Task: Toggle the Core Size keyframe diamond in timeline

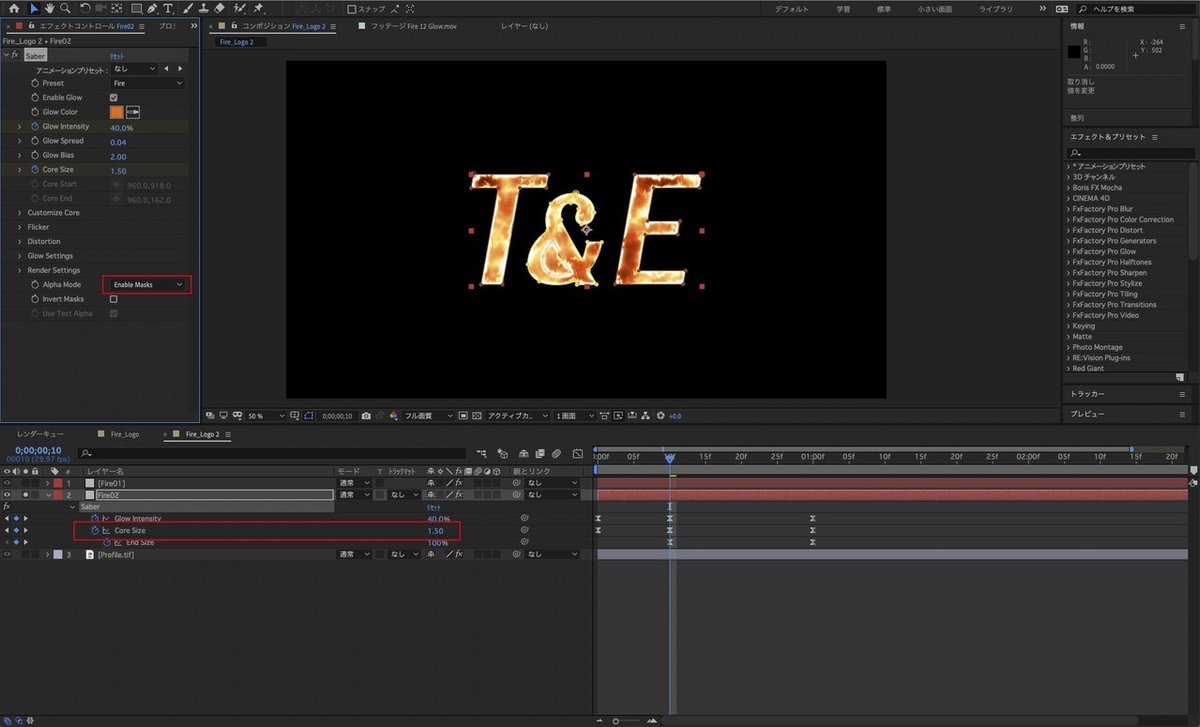Action: 16,530
